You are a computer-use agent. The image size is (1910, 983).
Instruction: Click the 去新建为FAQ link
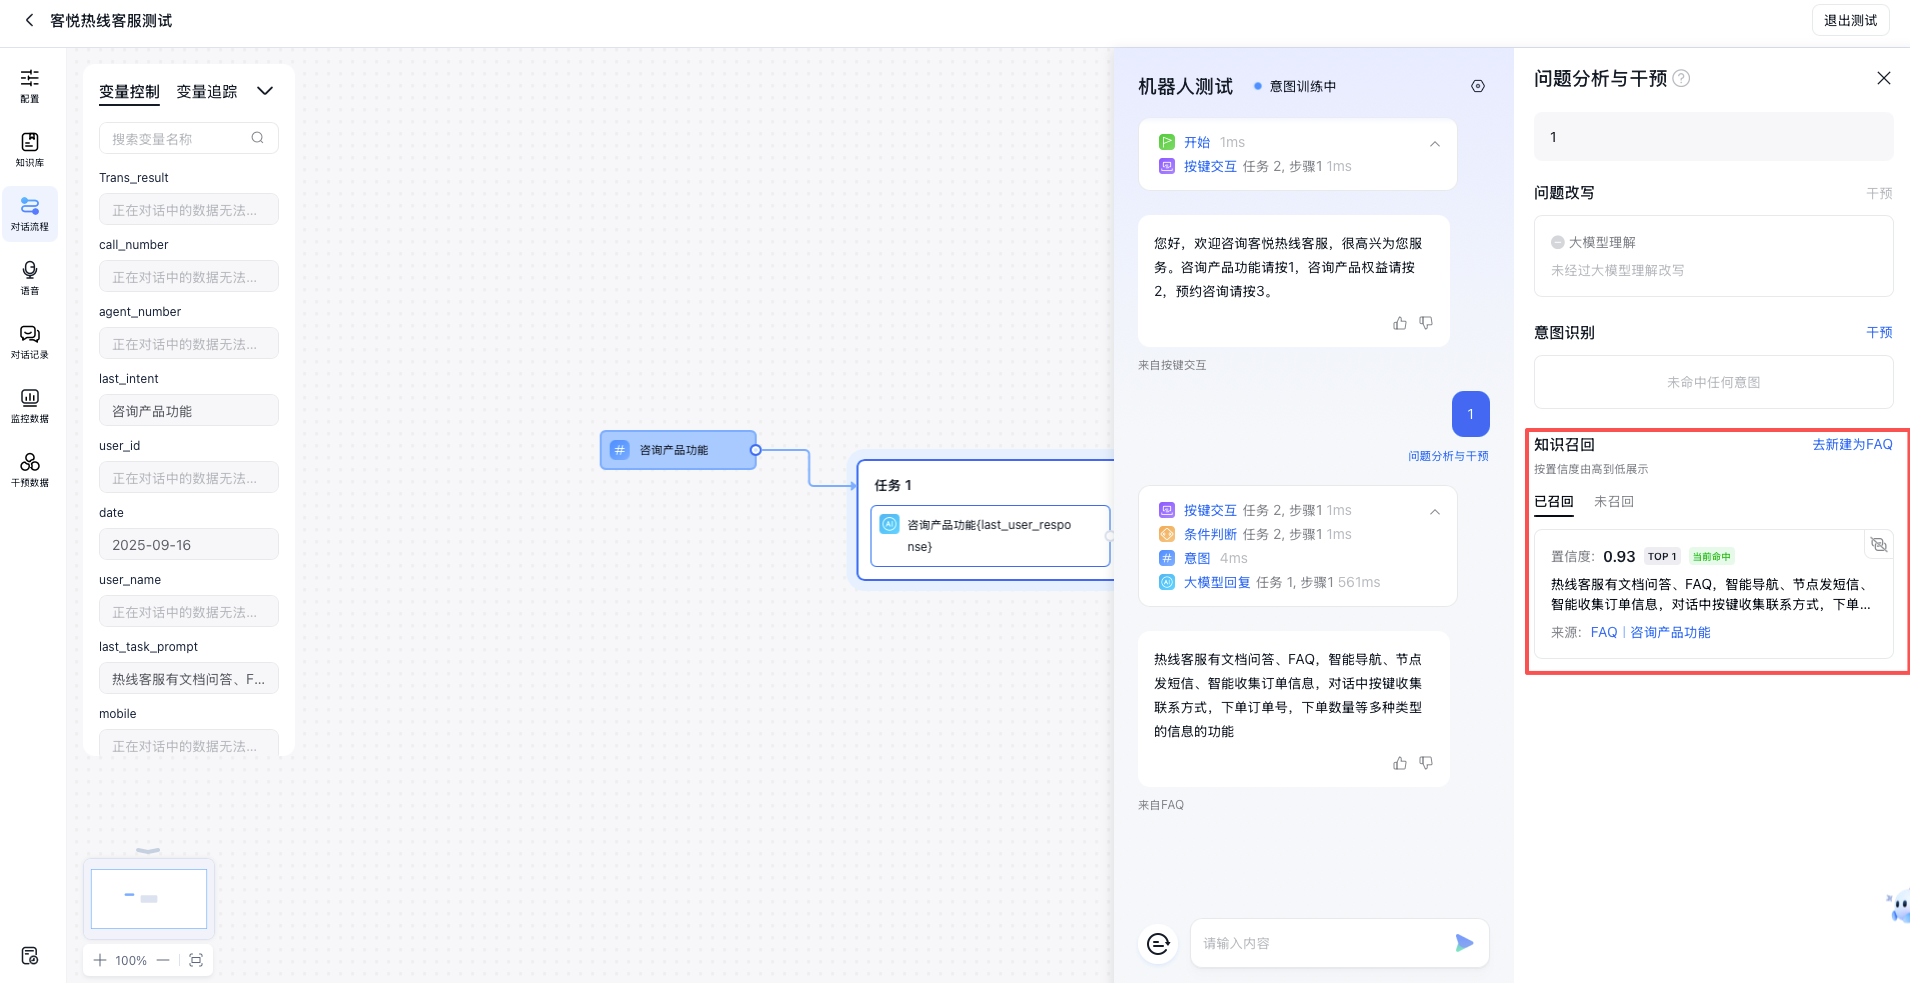(x=1852, y=445)
